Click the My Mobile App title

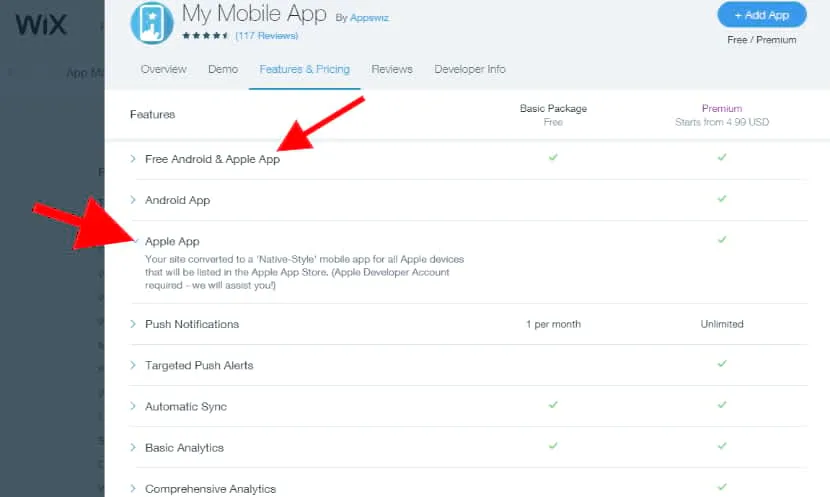(254, 14)
